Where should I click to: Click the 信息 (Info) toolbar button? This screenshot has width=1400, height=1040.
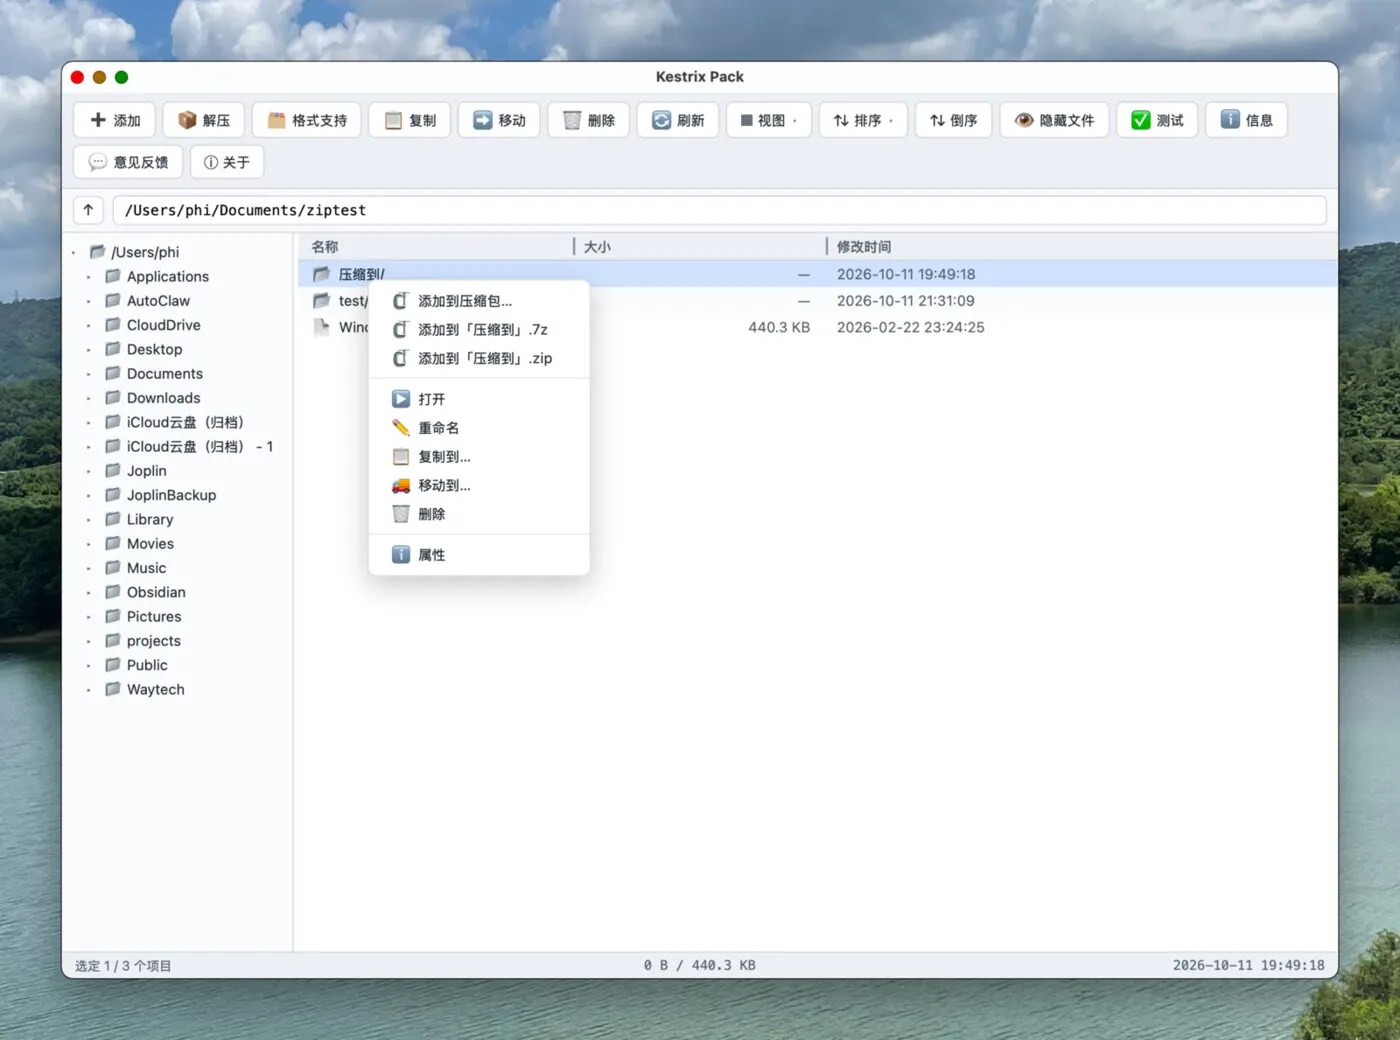pos(1246,120)
